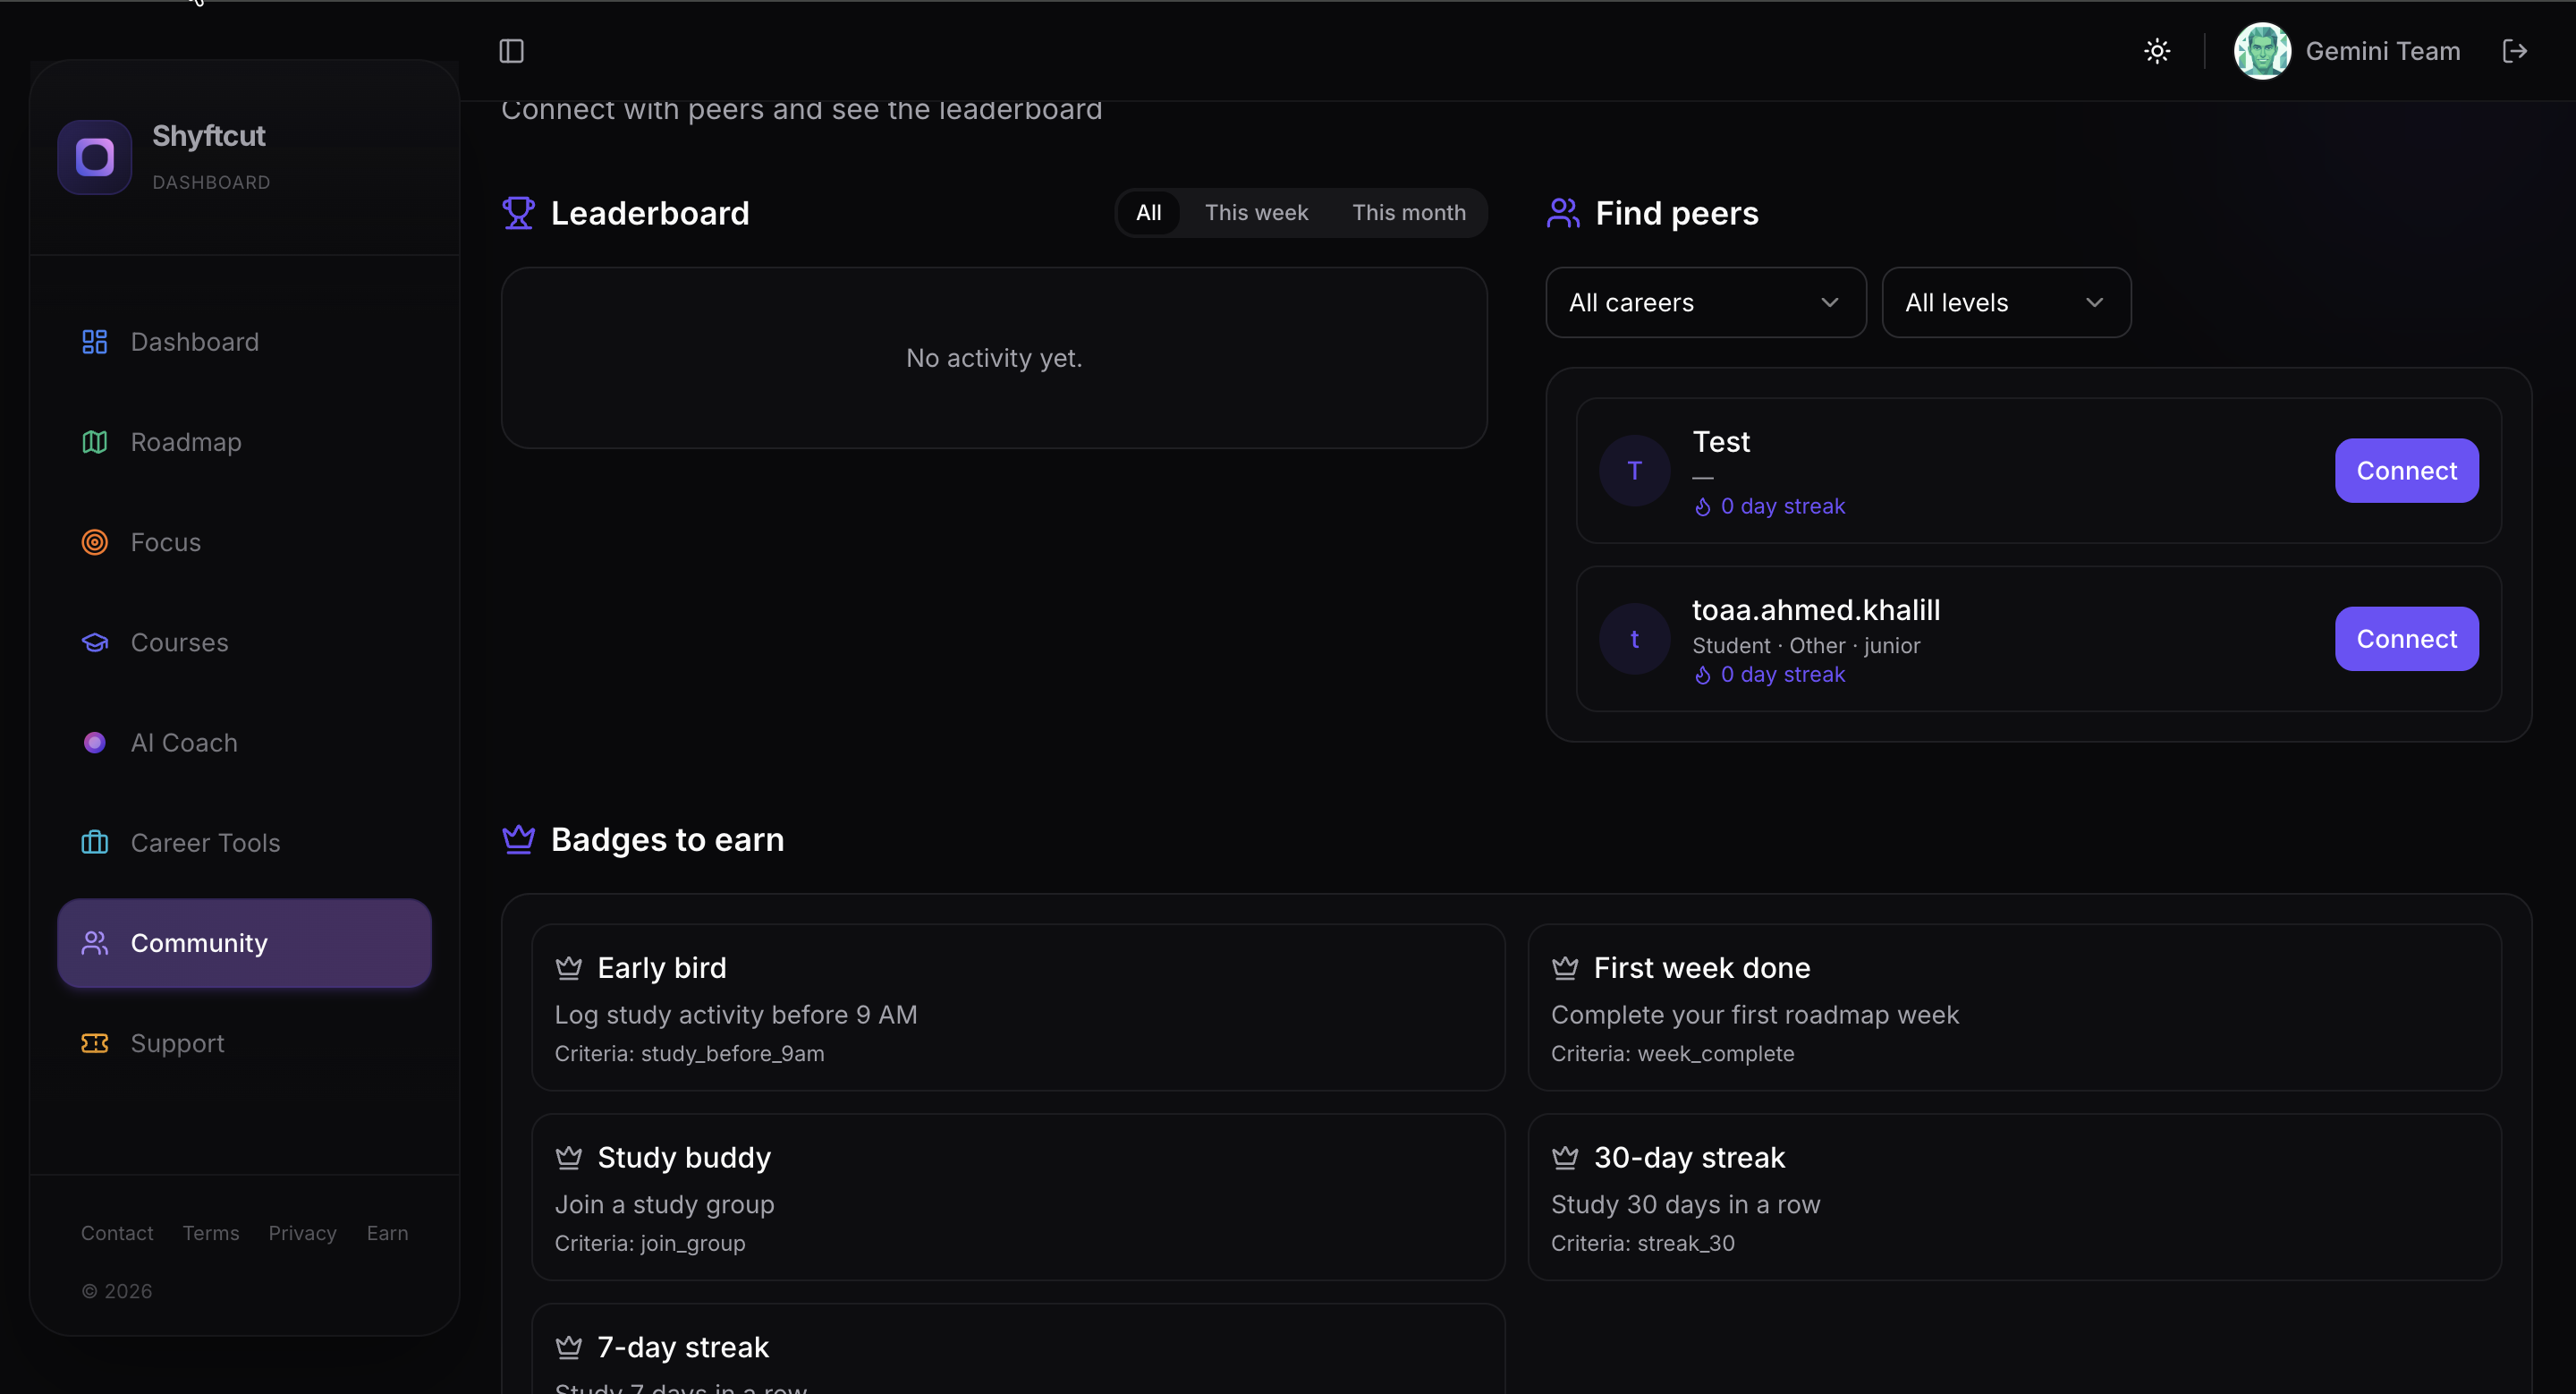Expand the All careers dropdown
This screenshot has width=2576, height=1394.
click(x=1705, y=303)
